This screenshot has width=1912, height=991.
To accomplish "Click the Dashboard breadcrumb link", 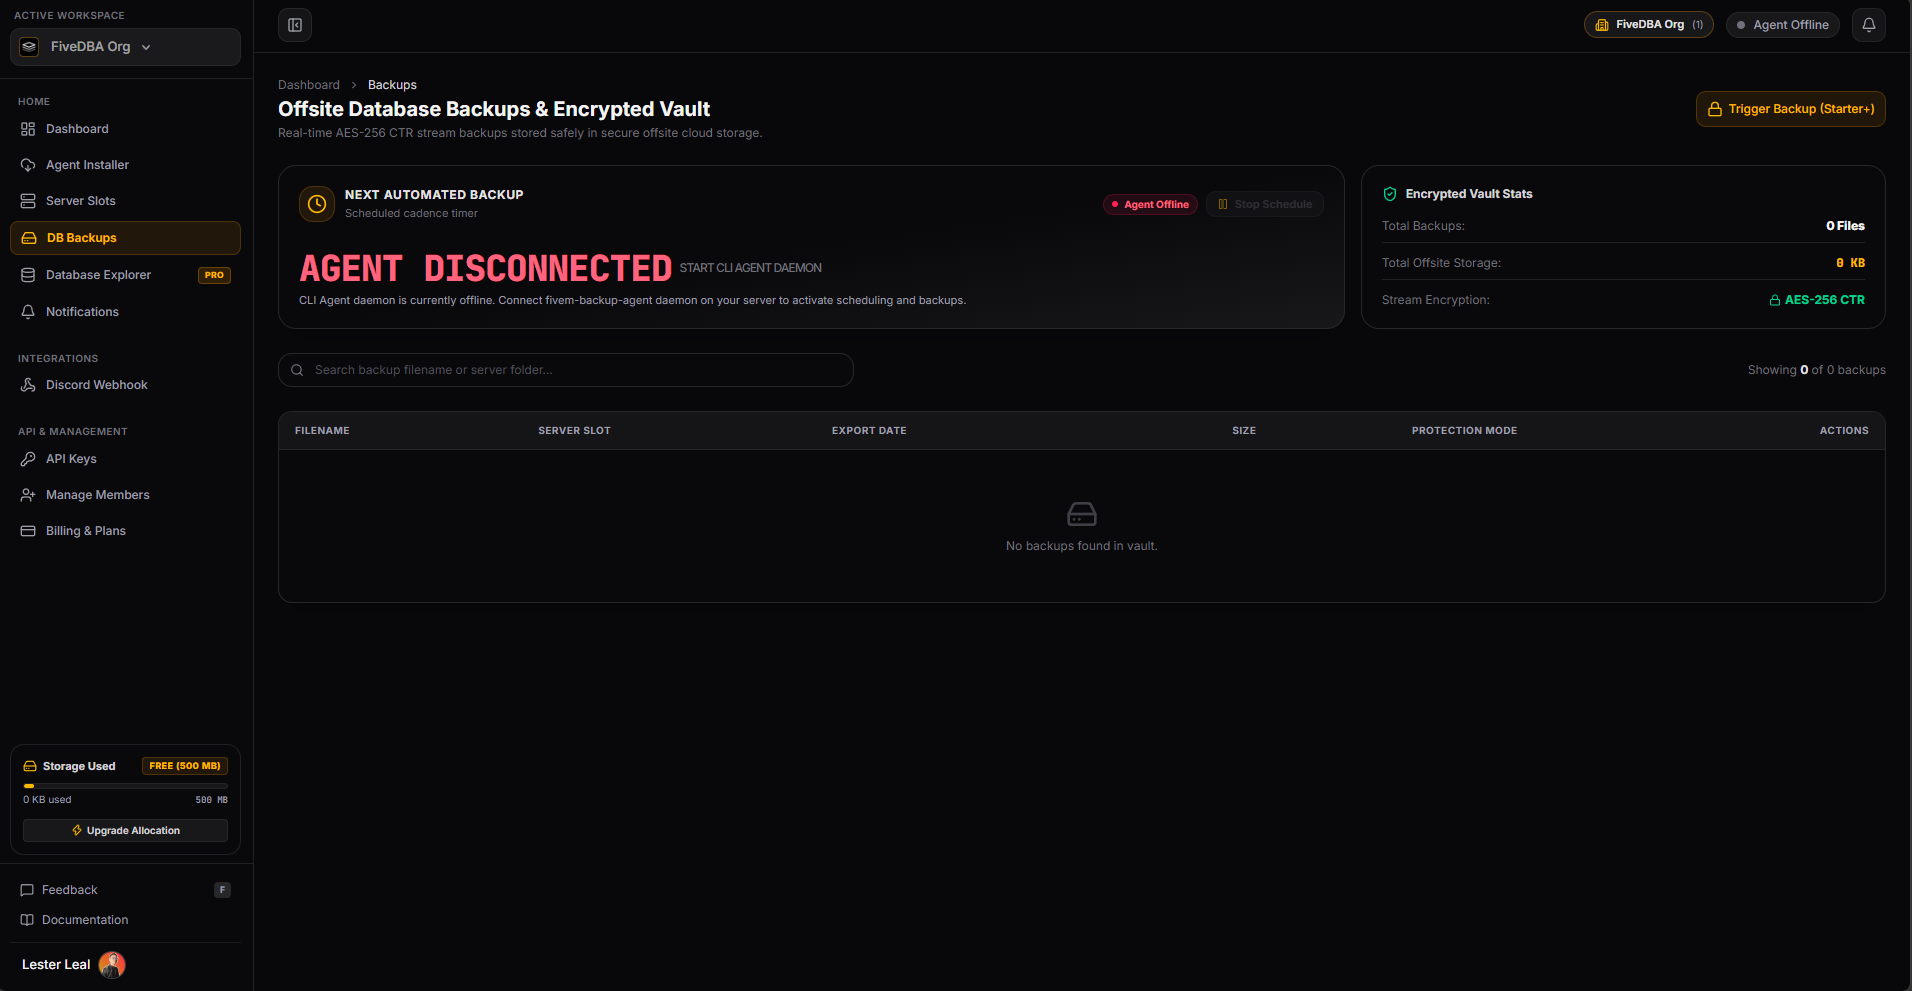I will [x=309, y=85].
